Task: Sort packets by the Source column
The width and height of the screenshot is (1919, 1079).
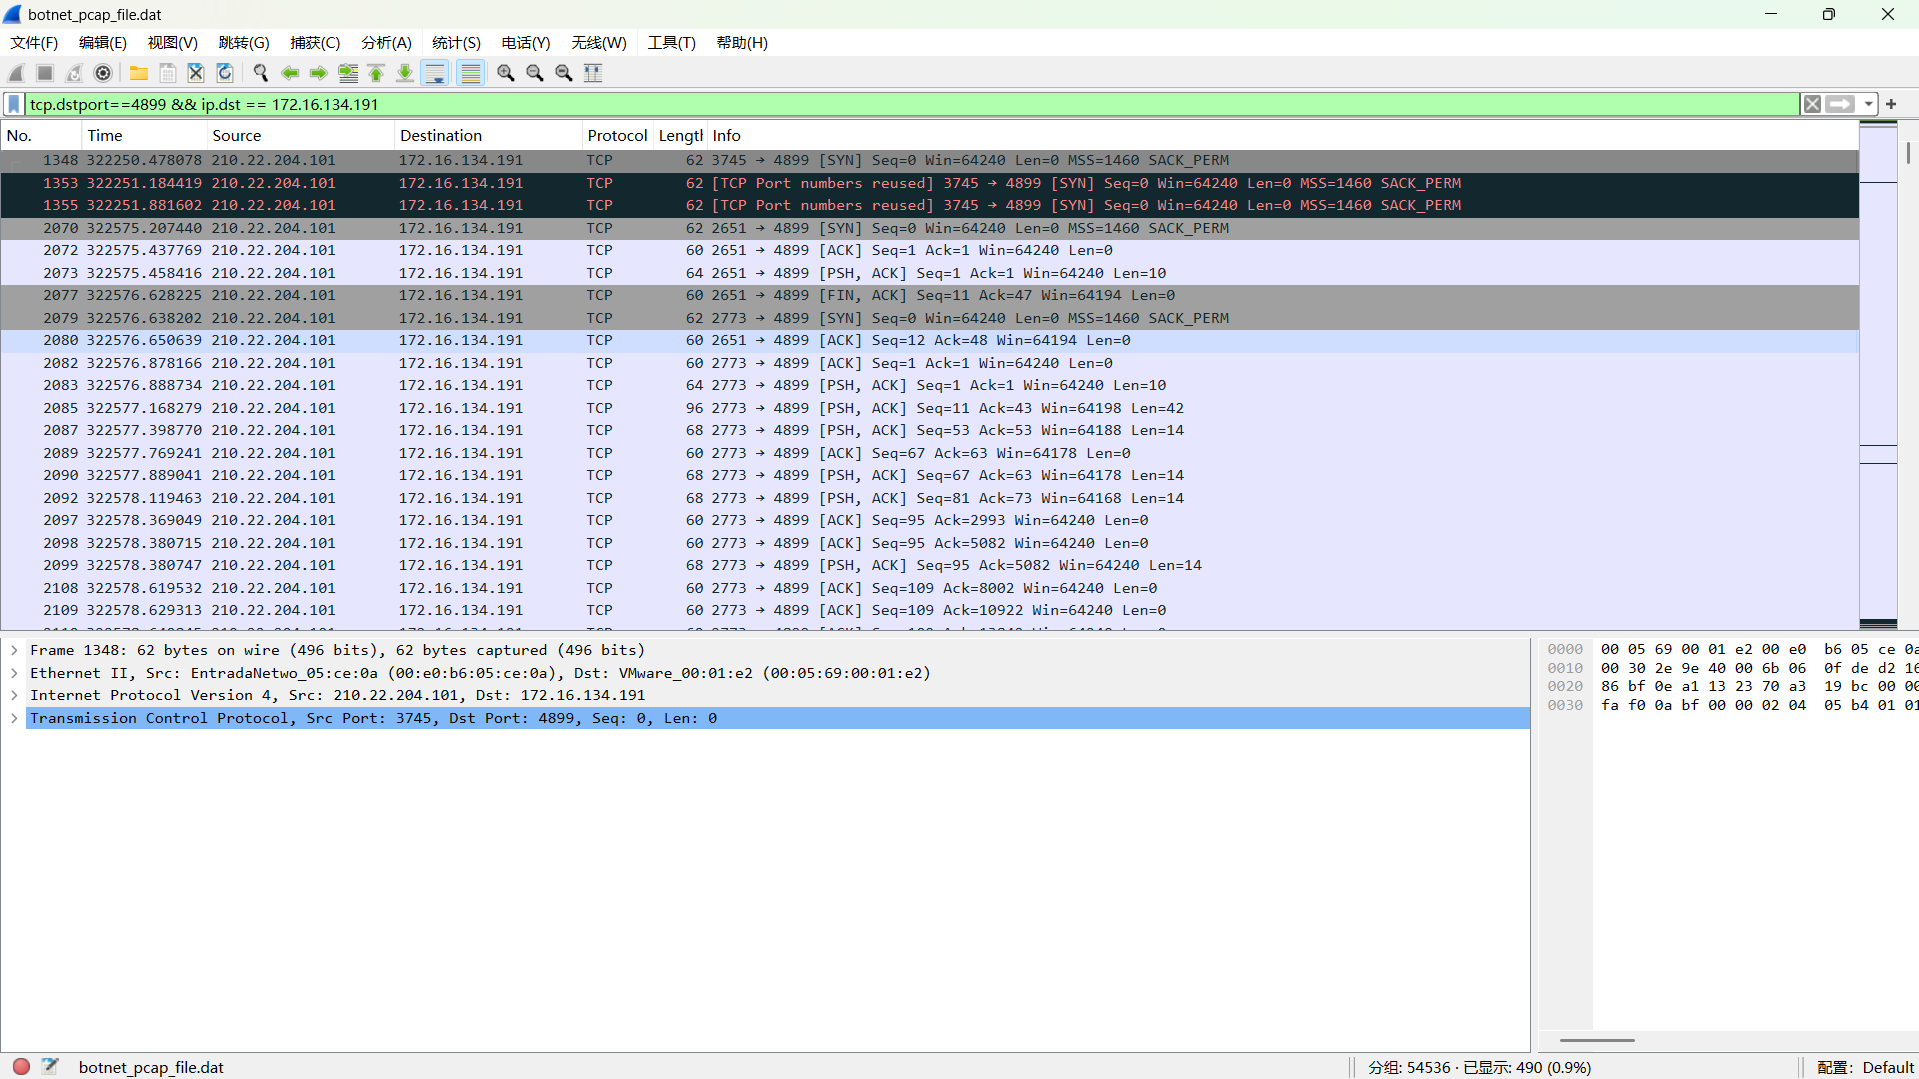Action: pos(300,136)
